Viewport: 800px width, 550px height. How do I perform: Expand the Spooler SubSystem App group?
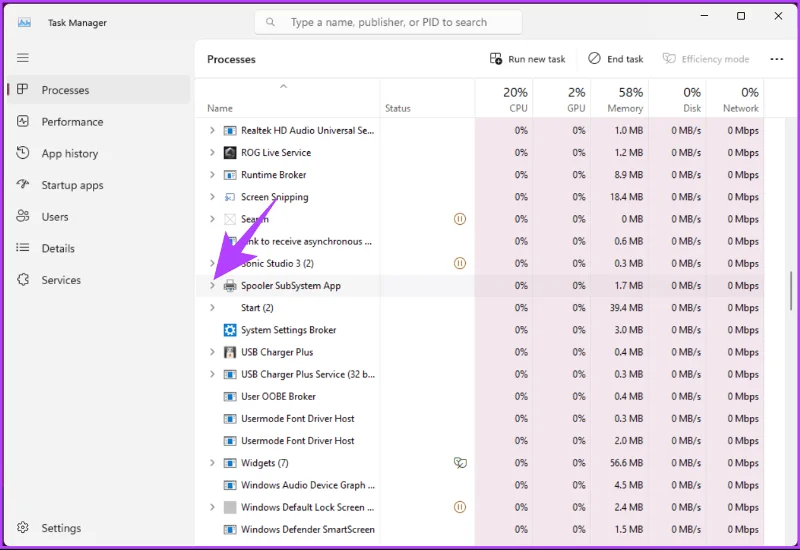[212, 286]
